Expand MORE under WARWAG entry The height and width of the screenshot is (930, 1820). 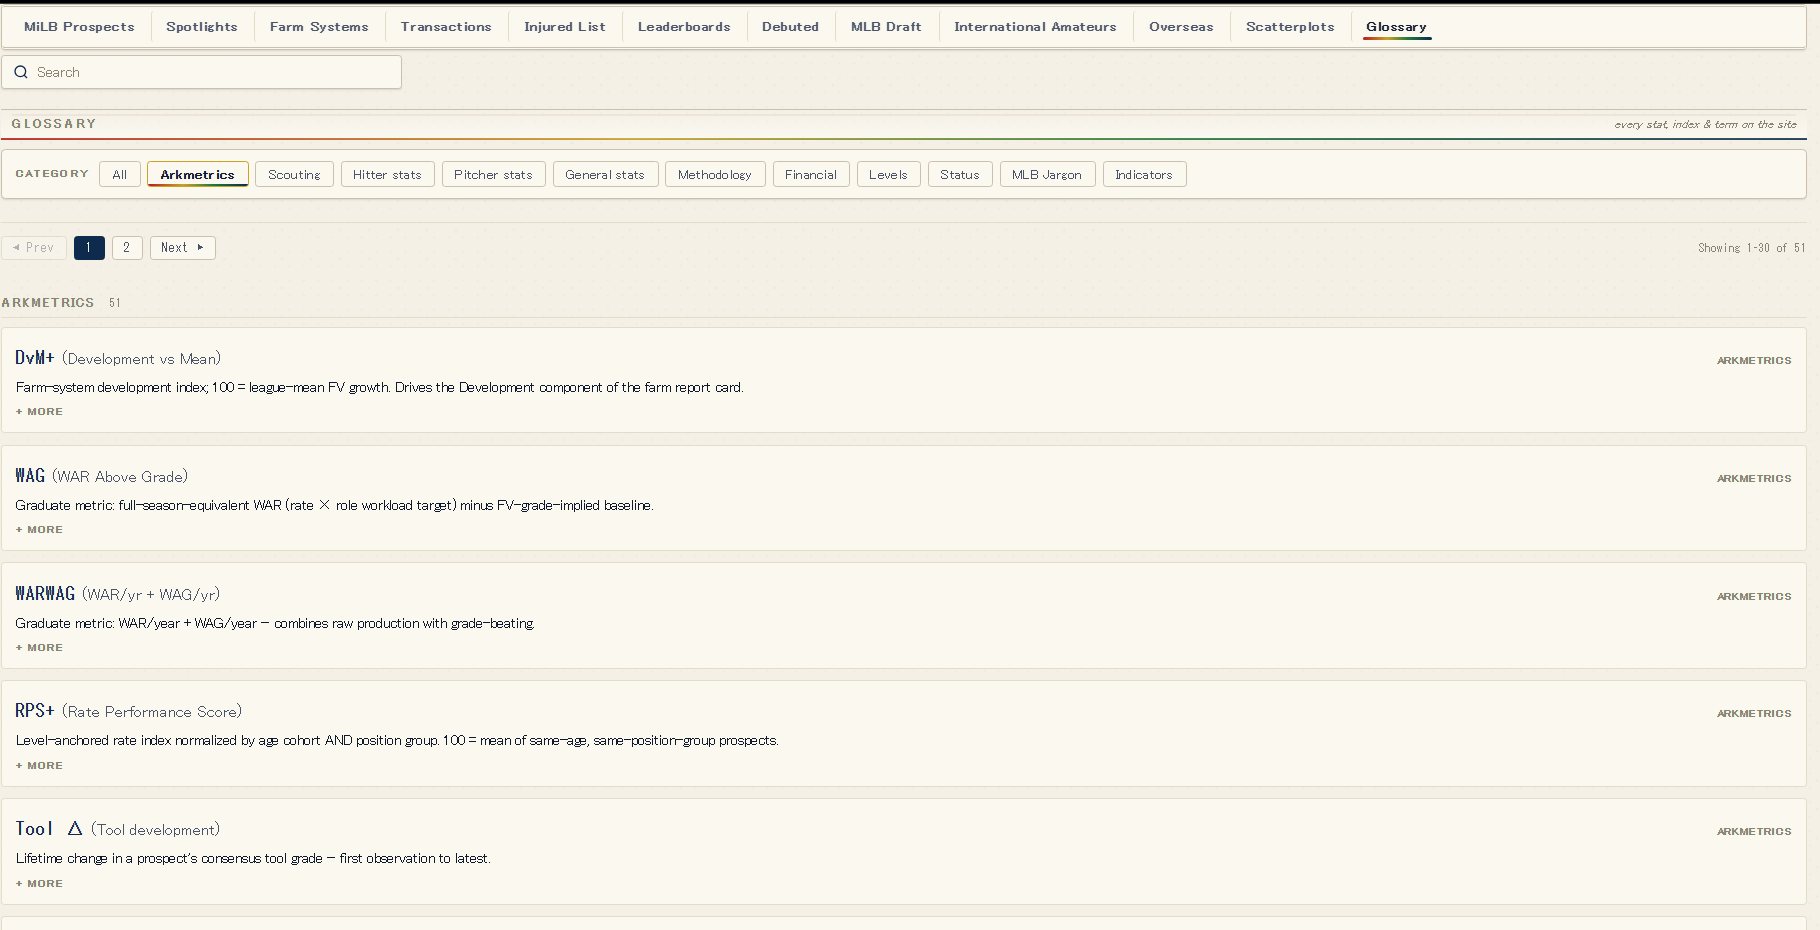(x=39, y=648)
